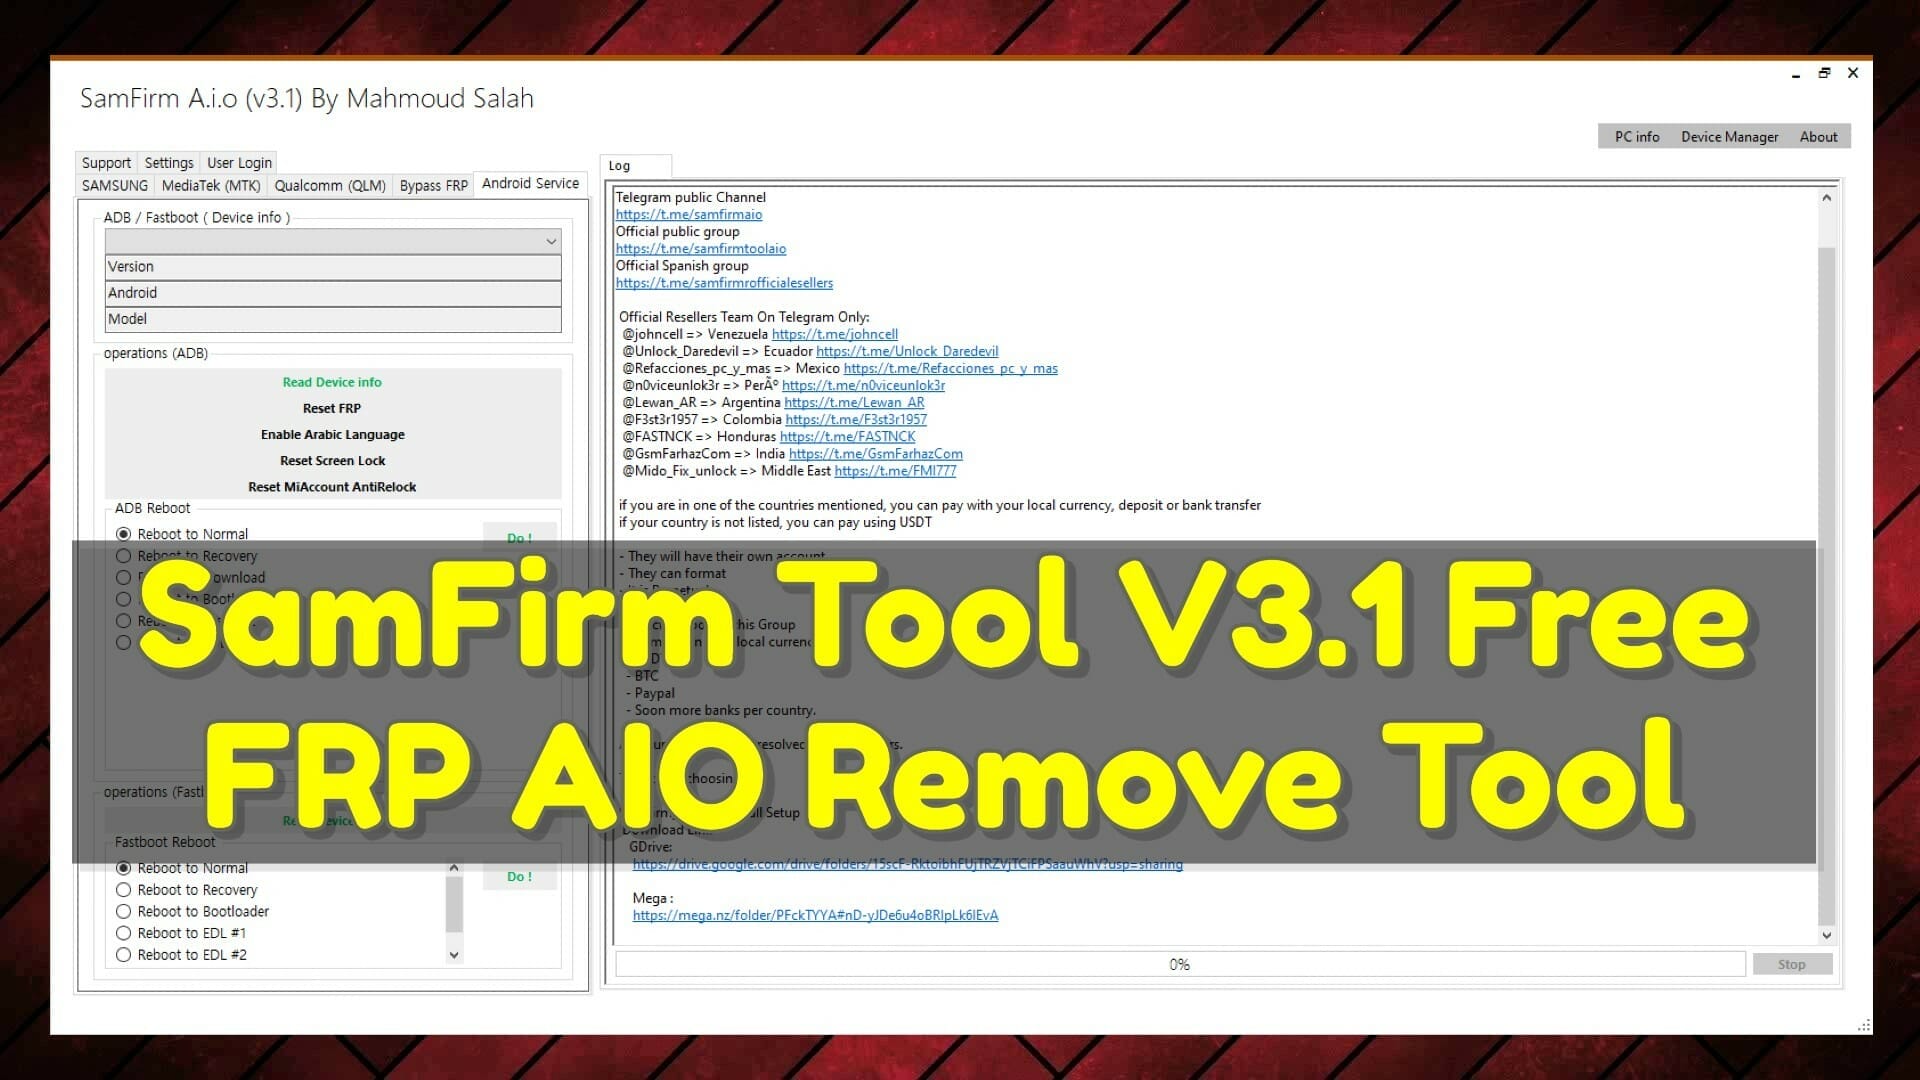
Task: Drag the progress bar at 0%
Action: point(1176,964)
